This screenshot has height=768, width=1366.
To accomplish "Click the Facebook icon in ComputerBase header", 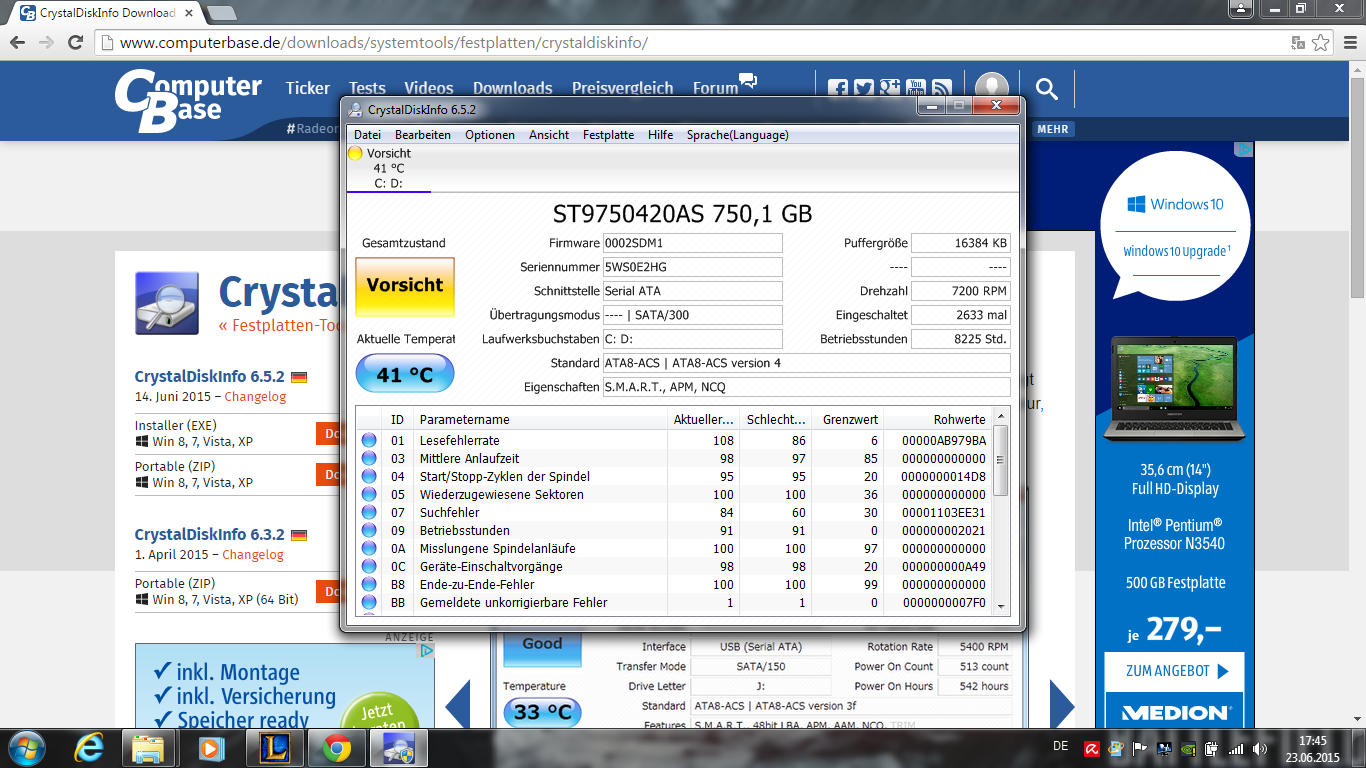I will tap(838, 89).
